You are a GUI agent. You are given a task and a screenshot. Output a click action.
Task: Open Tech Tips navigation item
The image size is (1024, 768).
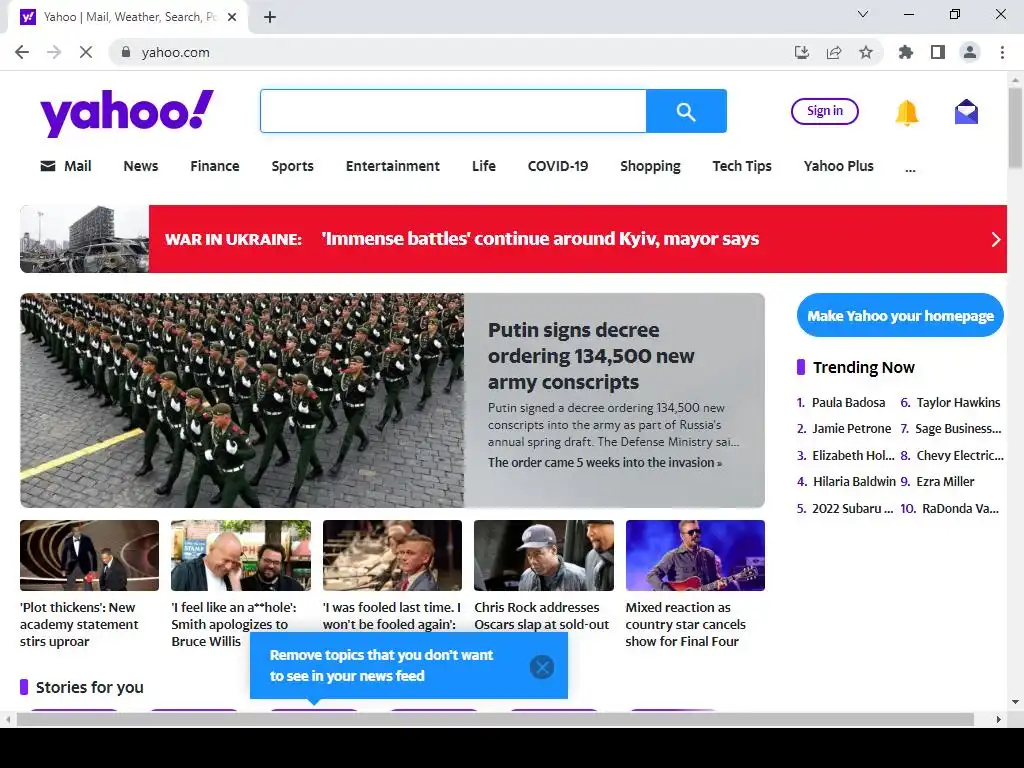click(742, 166)
